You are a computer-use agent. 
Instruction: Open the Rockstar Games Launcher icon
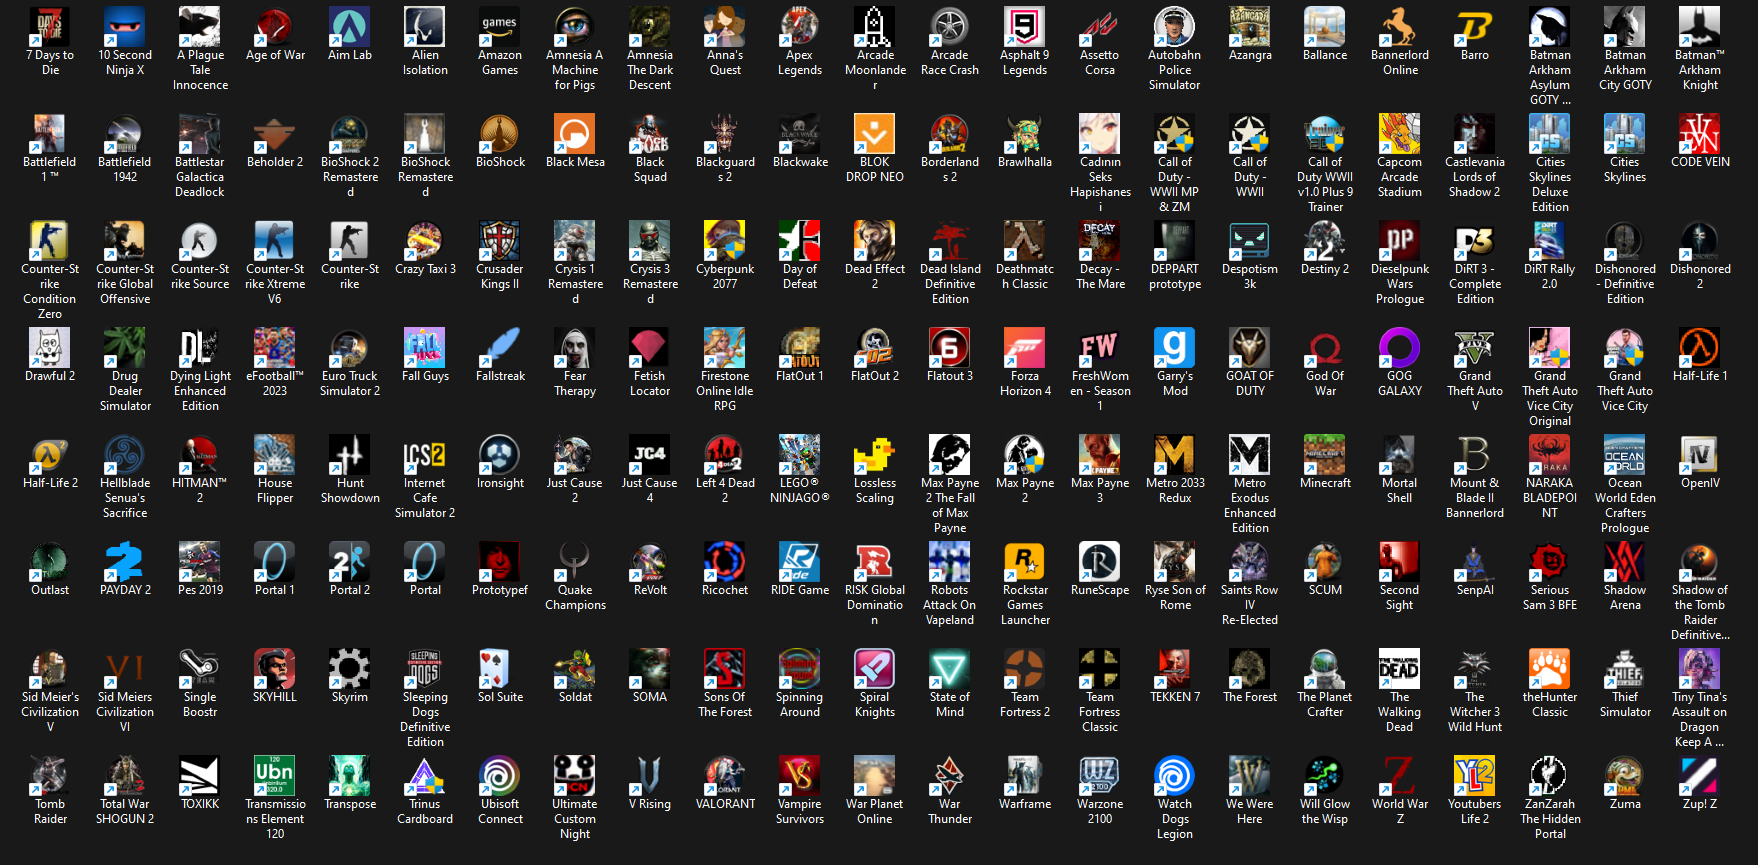[x=1025, y=562]
